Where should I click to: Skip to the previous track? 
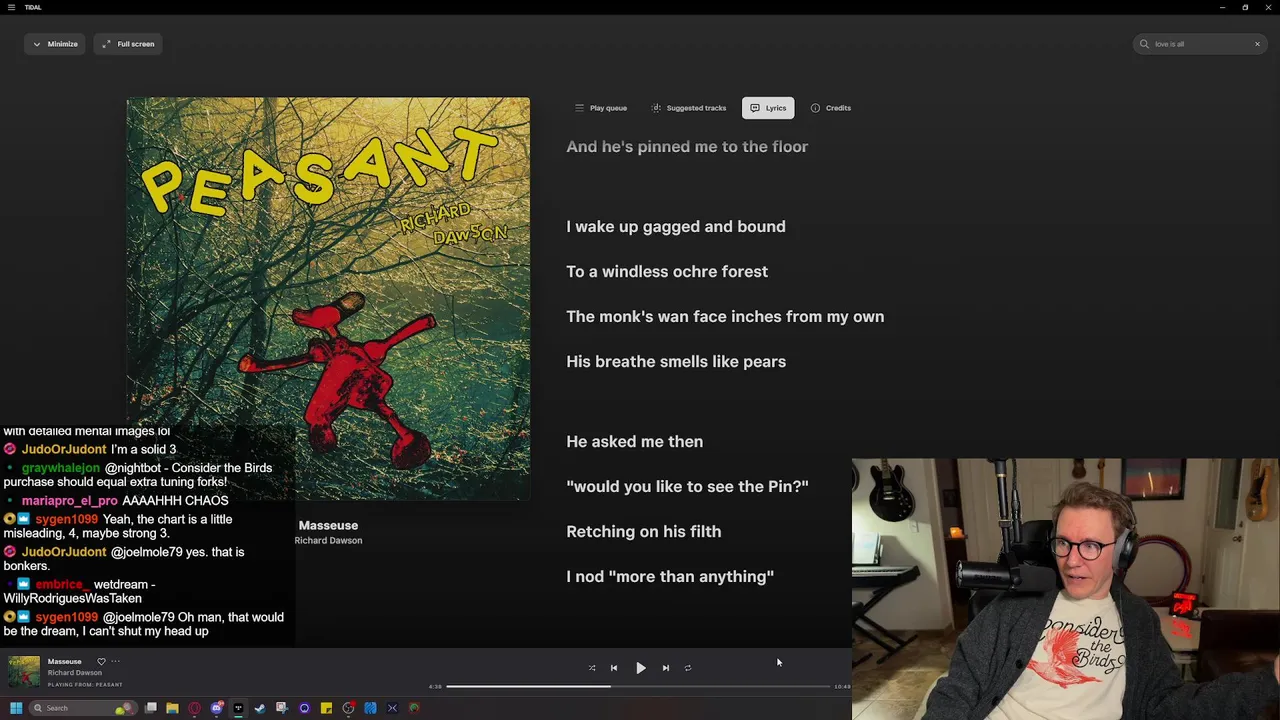coord(614,668)
